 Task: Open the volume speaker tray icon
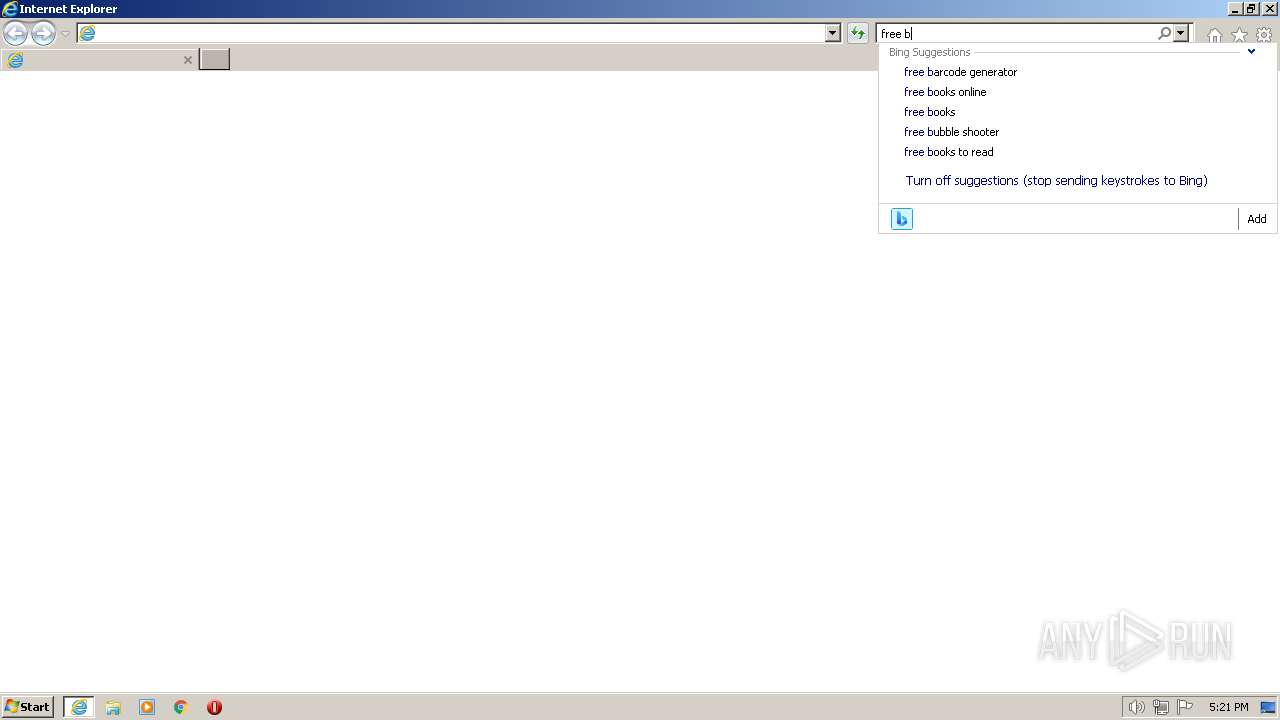pyautogui.click(x=1136, y=707)
